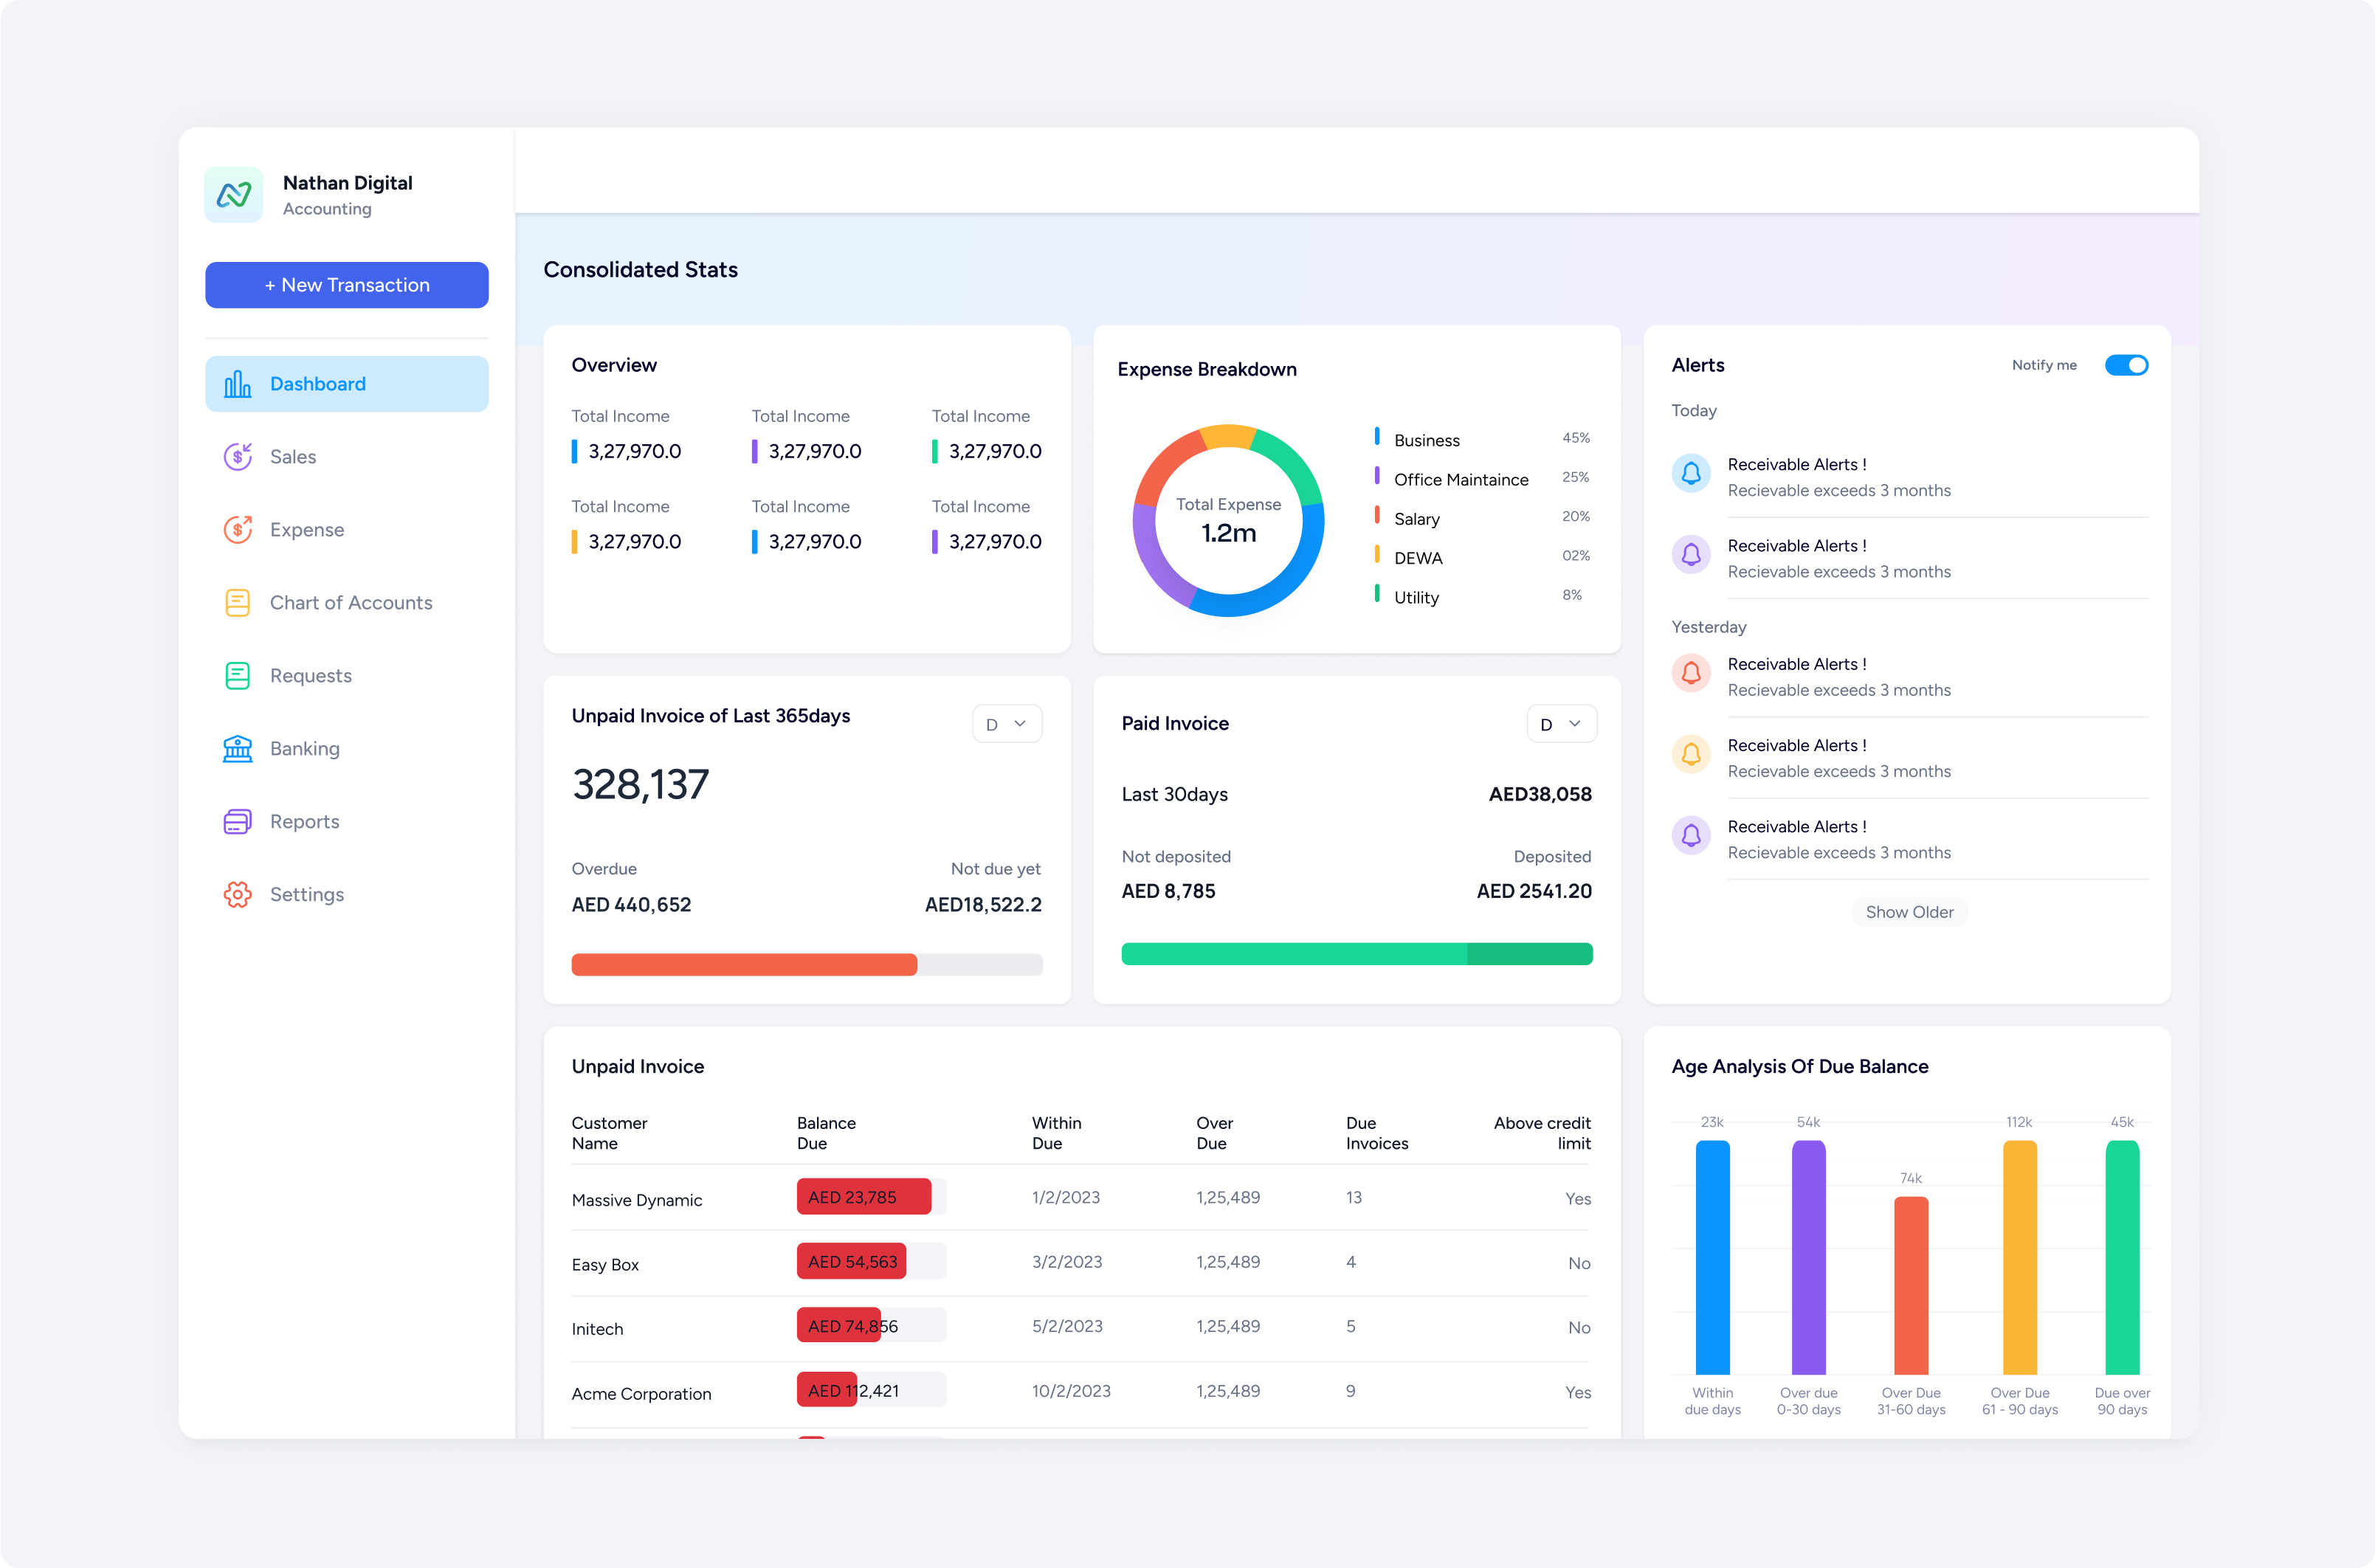
Task: Click the New Transaction button
Action: pyautogui.click(x=346, y=285)
